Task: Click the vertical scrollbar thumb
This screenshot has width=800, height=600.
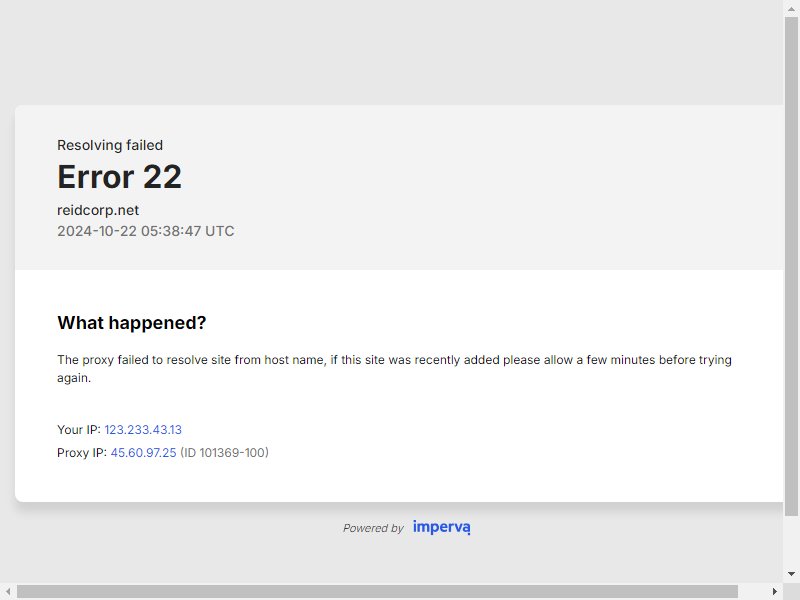Action: [791, 266]
